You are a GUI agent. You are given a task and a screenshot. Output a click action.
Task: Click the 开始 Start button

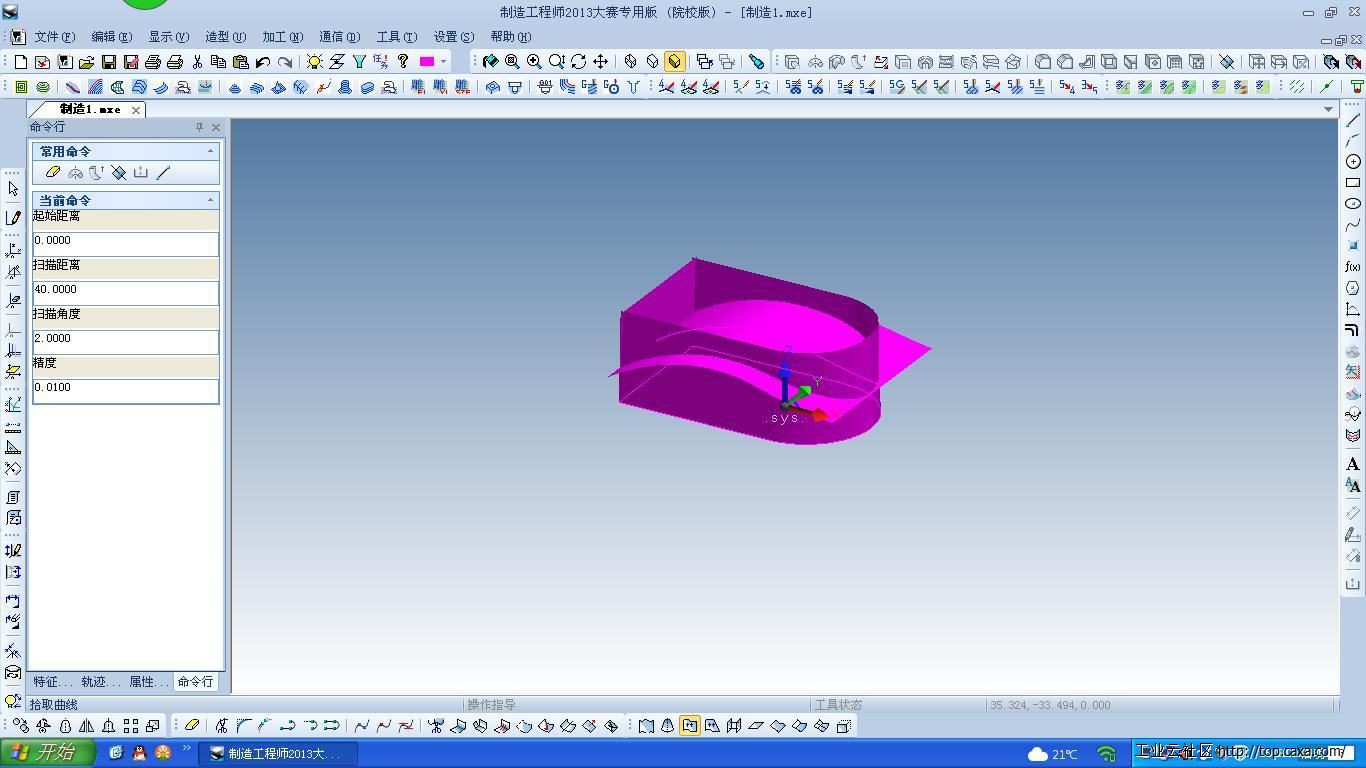[x=47, y=753]
